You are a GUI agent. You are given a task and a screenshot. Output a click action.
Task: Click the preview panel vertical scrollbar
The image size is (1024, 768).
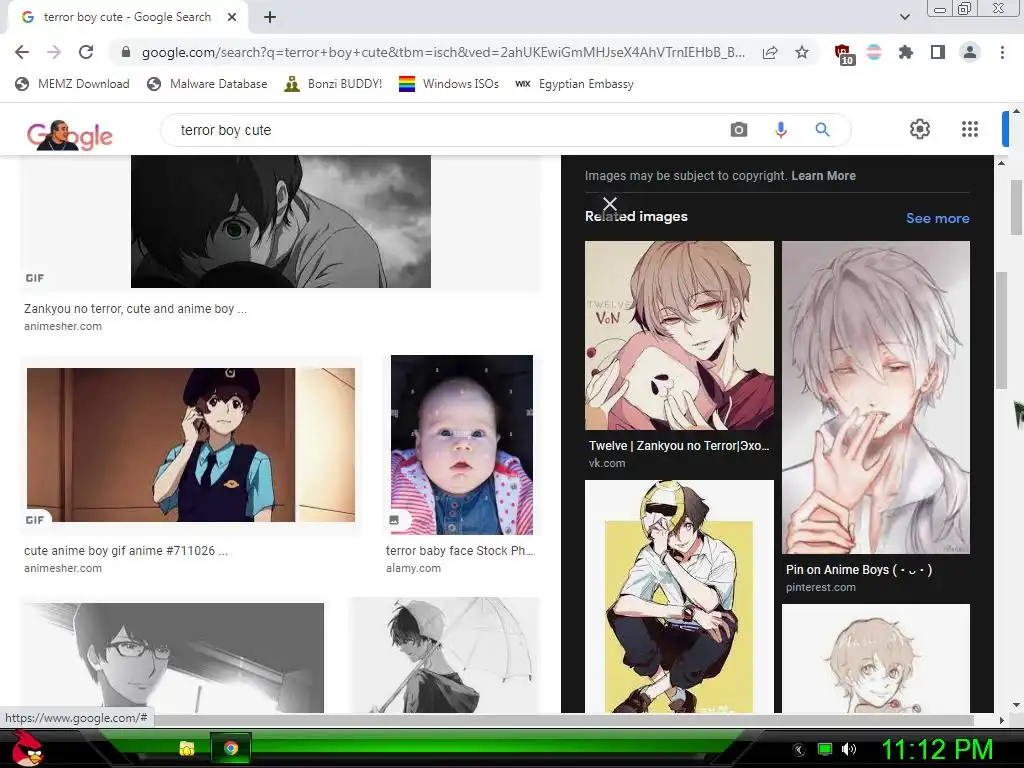[1001, 330]
